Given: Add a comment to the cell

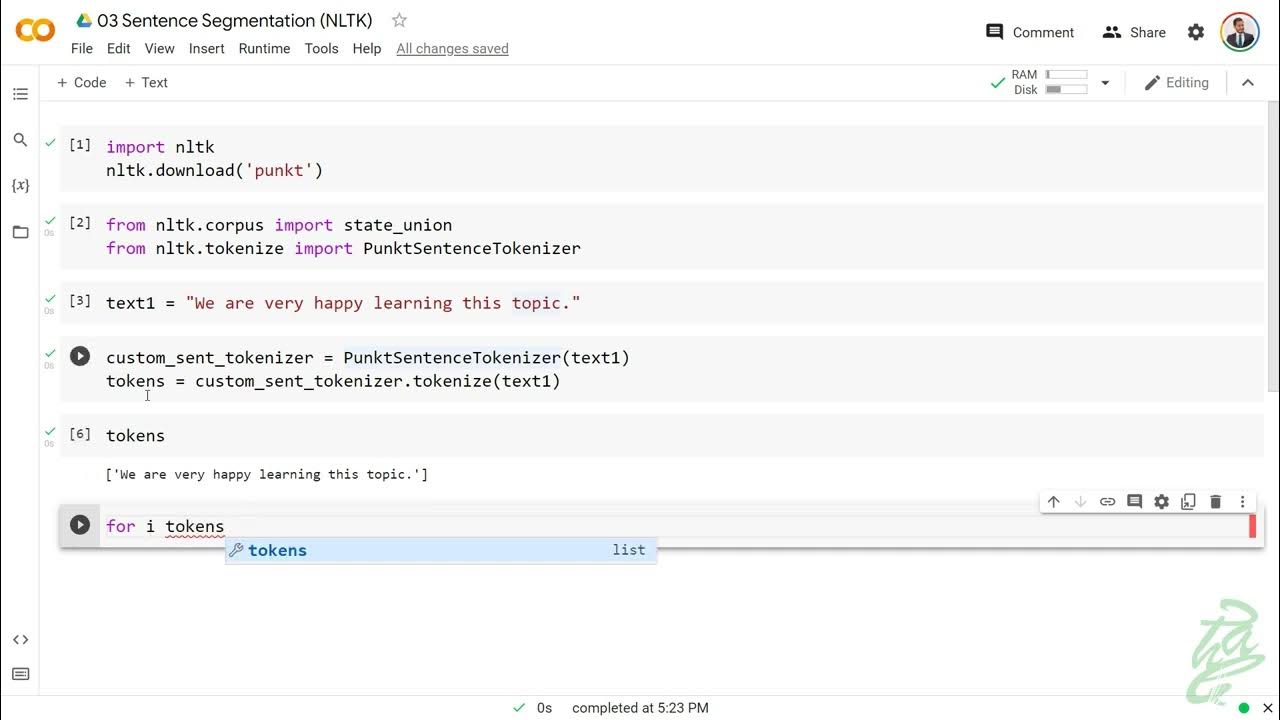Looking at the screenshot, I should [1134, 502].
